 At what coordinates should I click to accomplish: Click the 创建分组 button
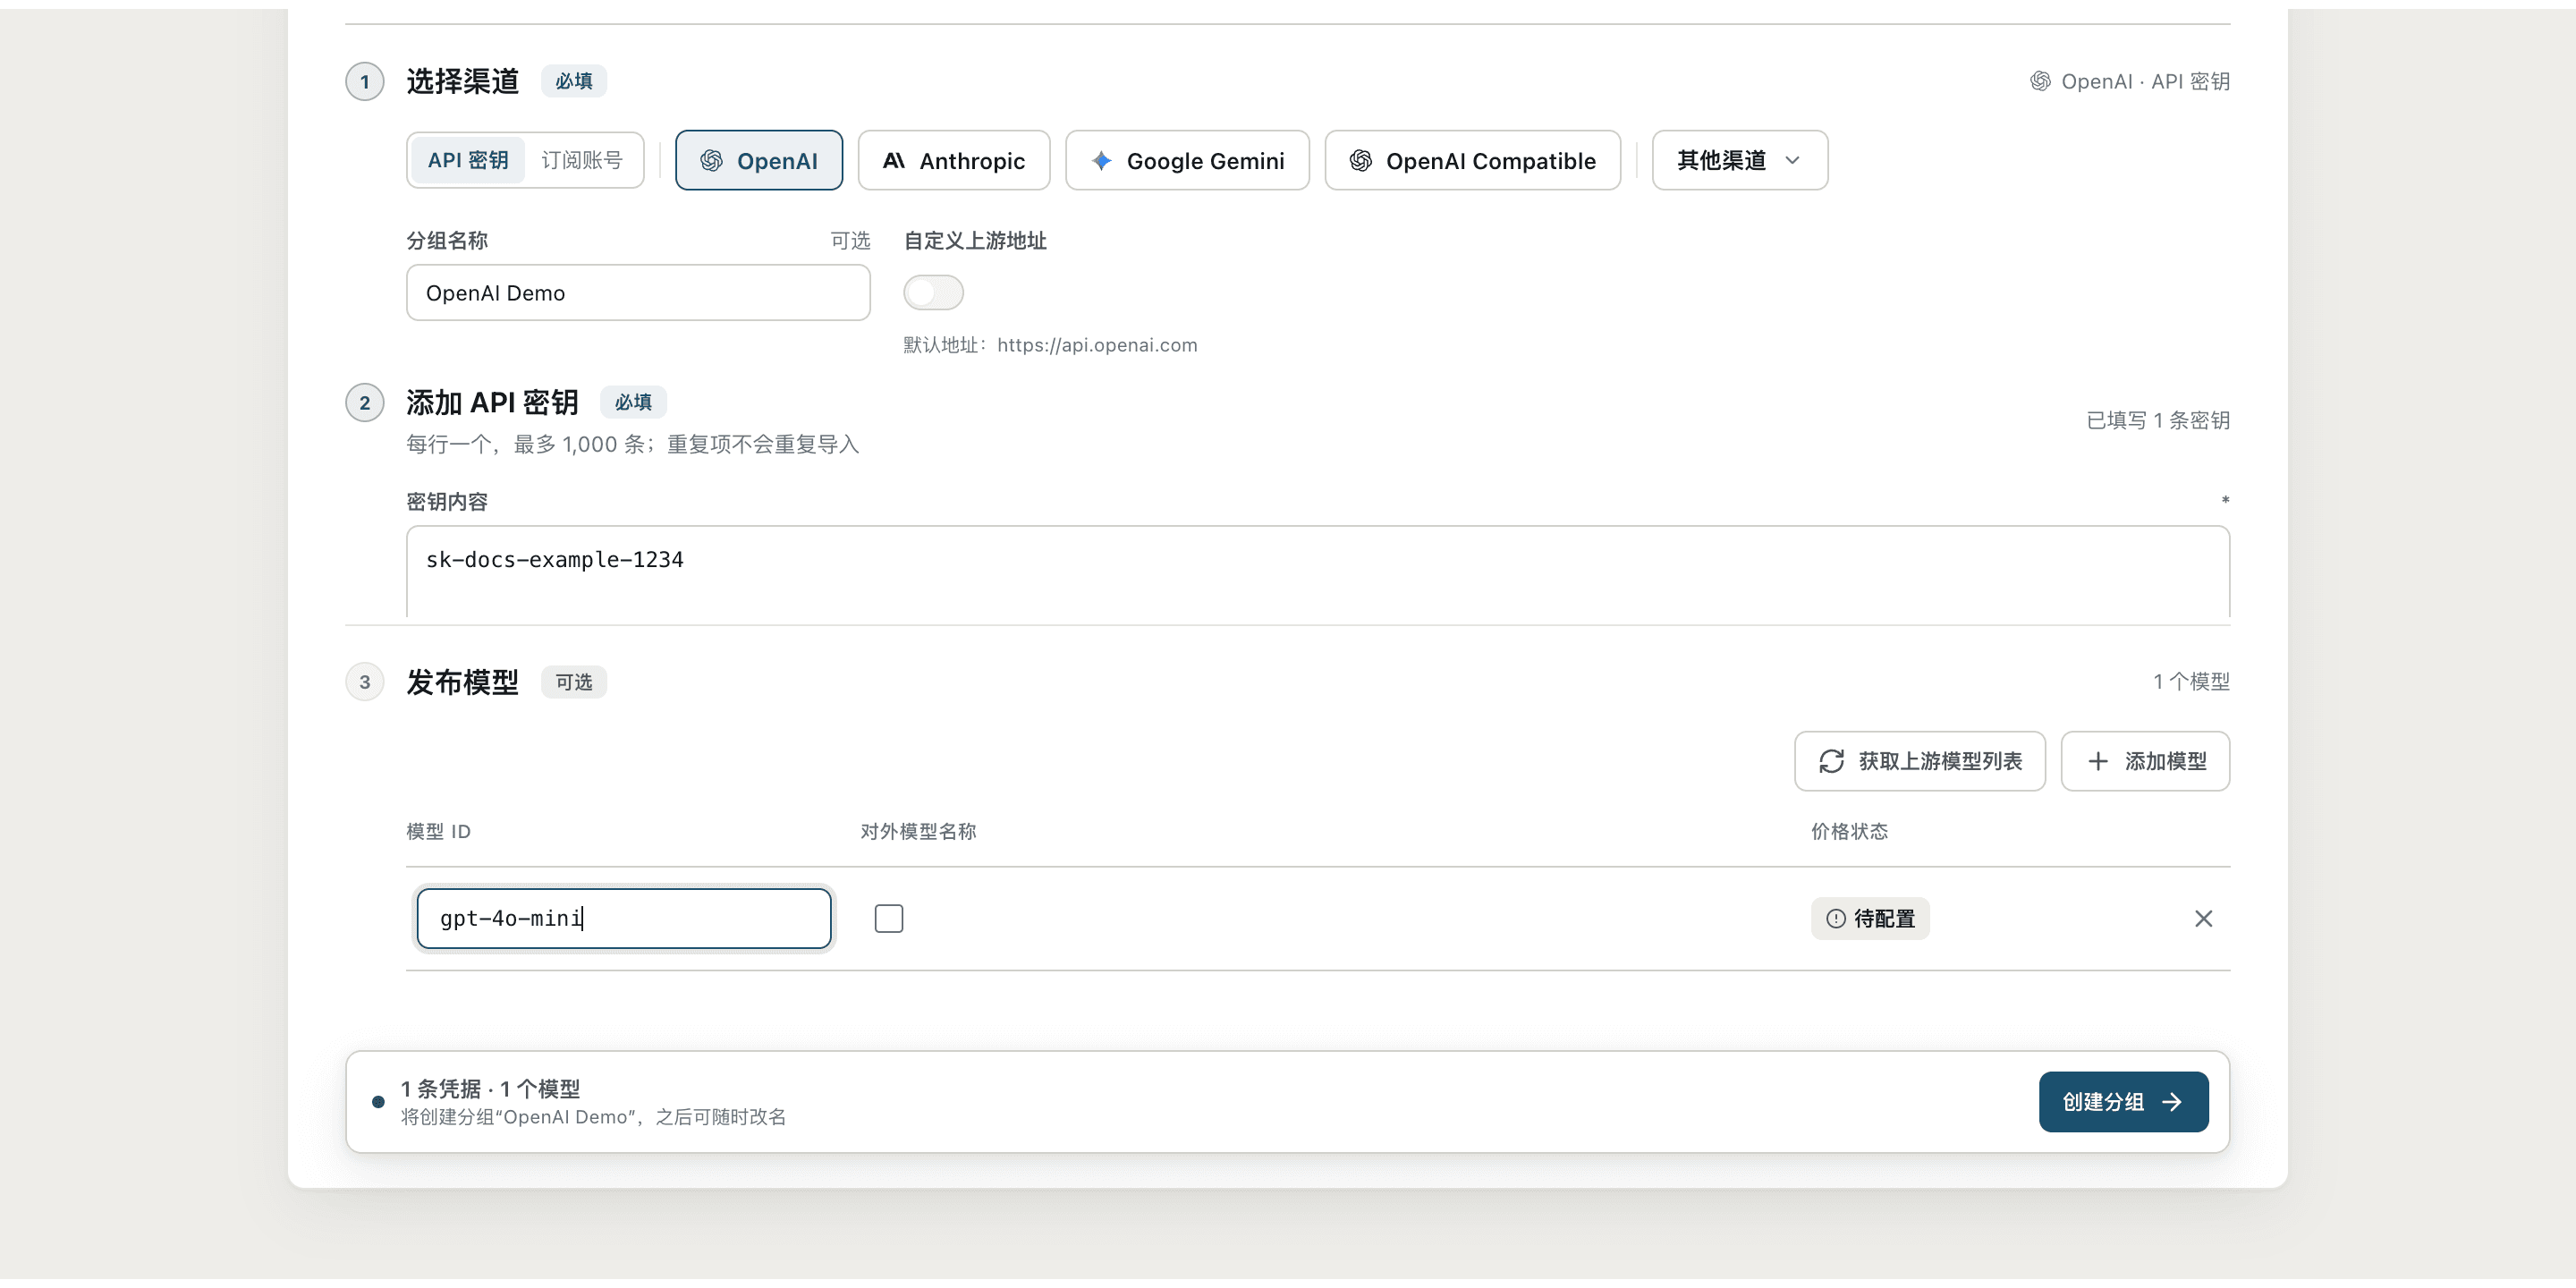[x=2123, y=1102]
